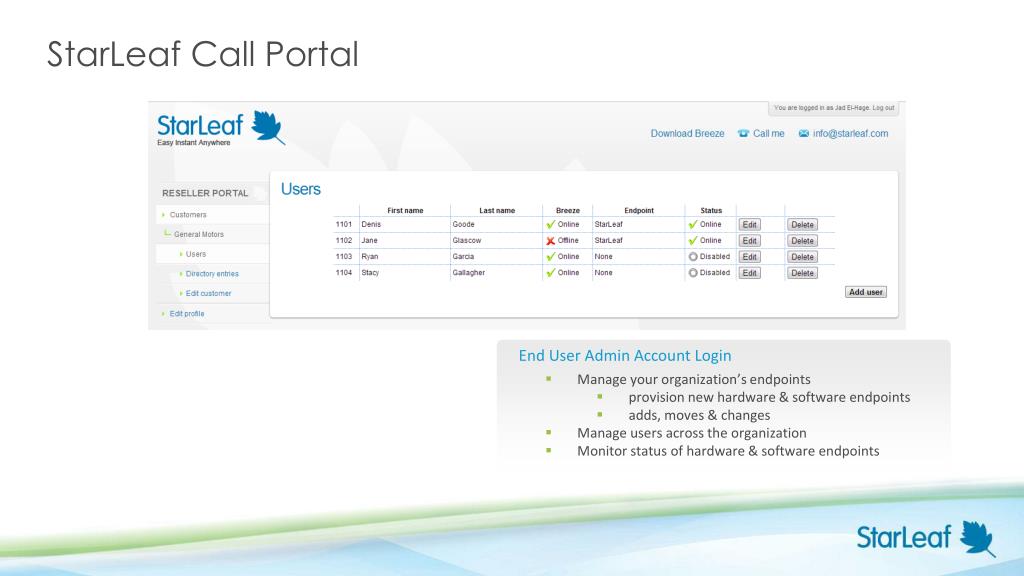
Task: Edit user 1103 Ryan Garcia
Action: click(x=750, y=257)
